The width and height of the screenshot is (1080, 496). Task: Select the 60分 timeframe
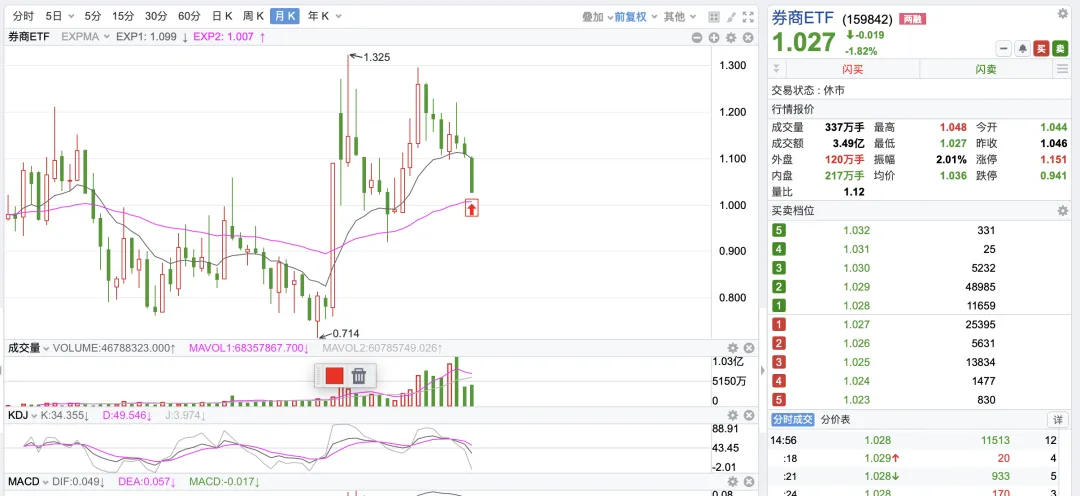[189, 17]
